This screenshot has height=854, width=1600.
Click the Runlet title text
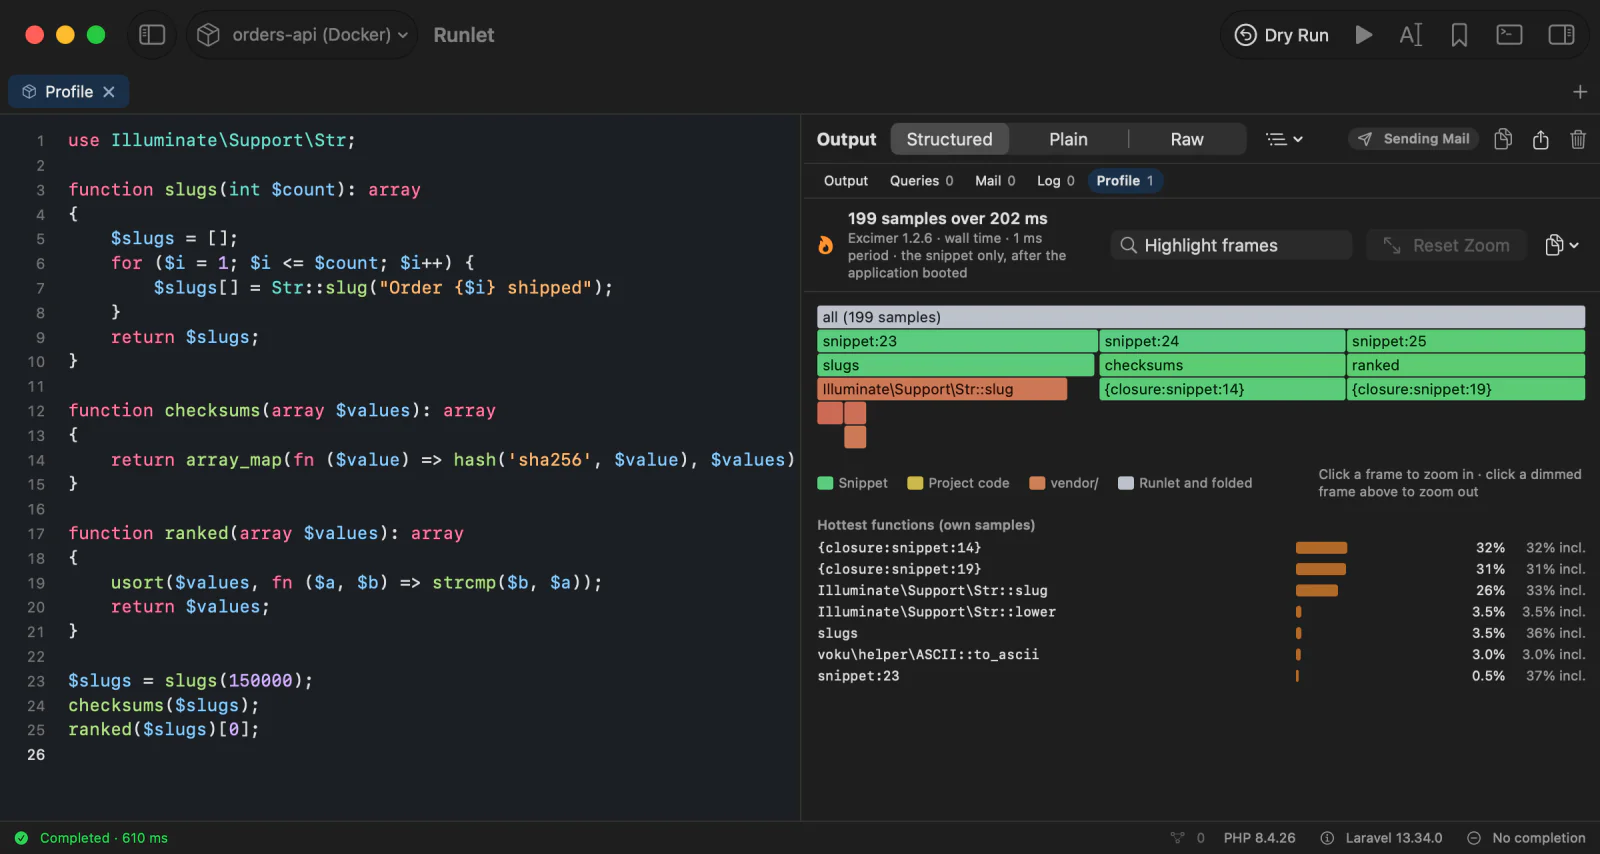464,35
